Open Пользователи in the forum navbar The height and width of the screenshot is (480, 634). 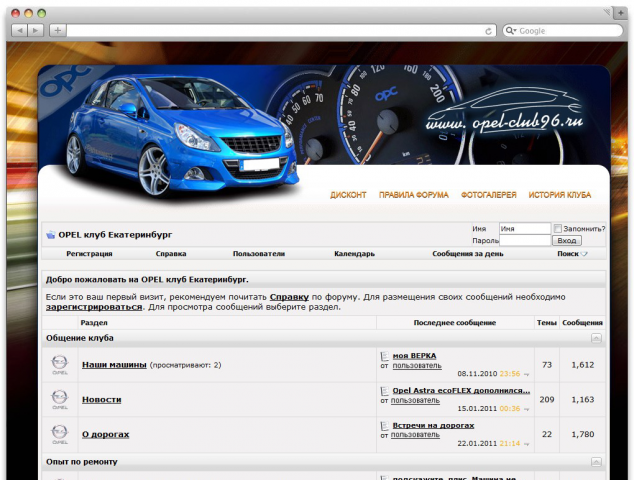pyautogui.click(x=259, y=254)
